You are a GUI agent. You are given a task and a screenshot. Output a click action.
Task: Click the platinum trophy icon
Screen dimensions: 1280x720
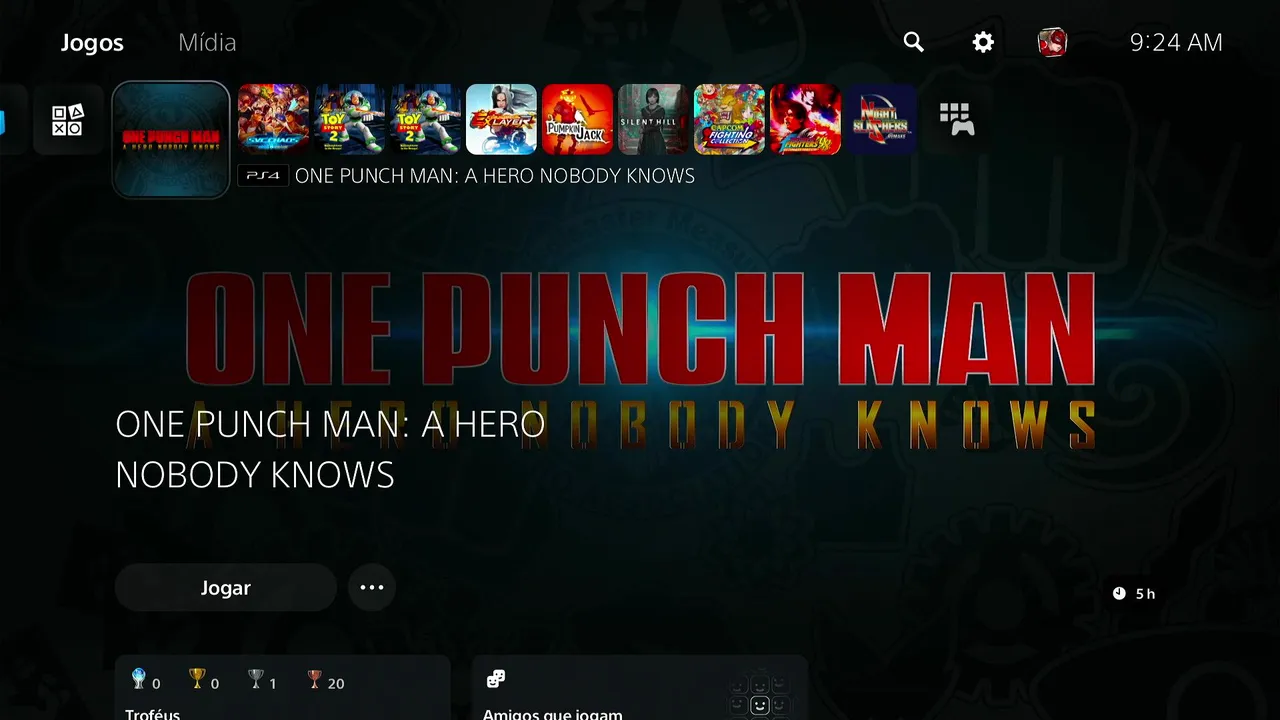click(x=139, y=680)
